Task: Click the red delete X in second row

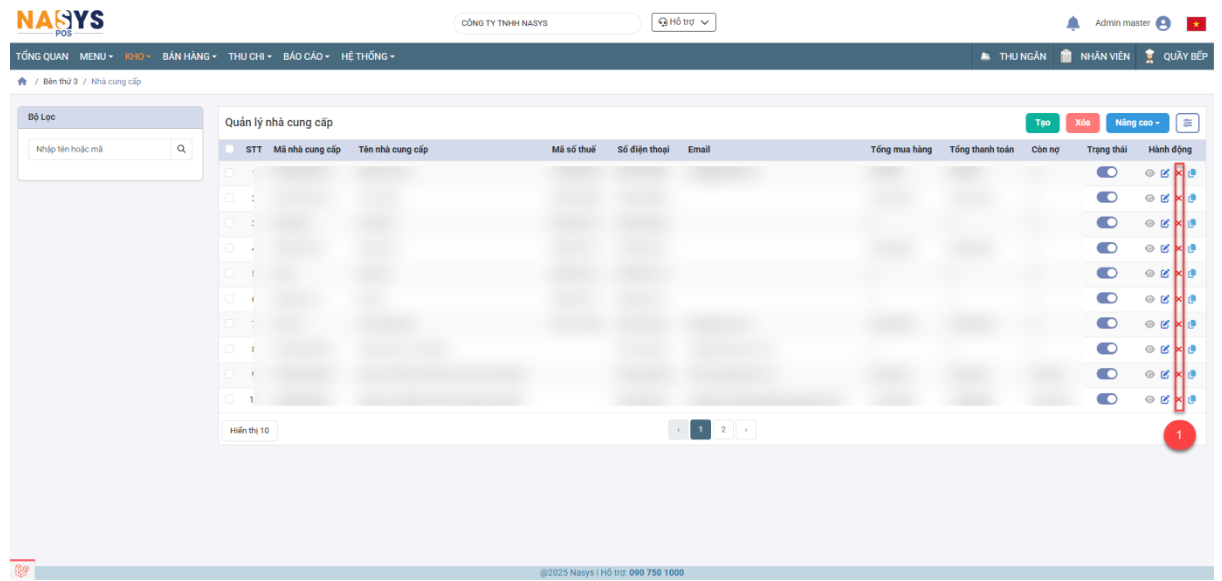Action: tap(1179, 198)
